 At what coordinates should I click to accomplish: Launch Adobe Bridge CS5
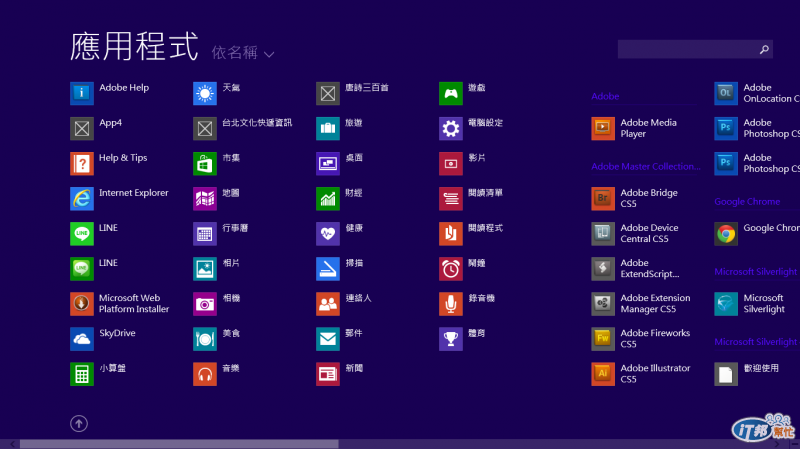[x=635, y=198]
